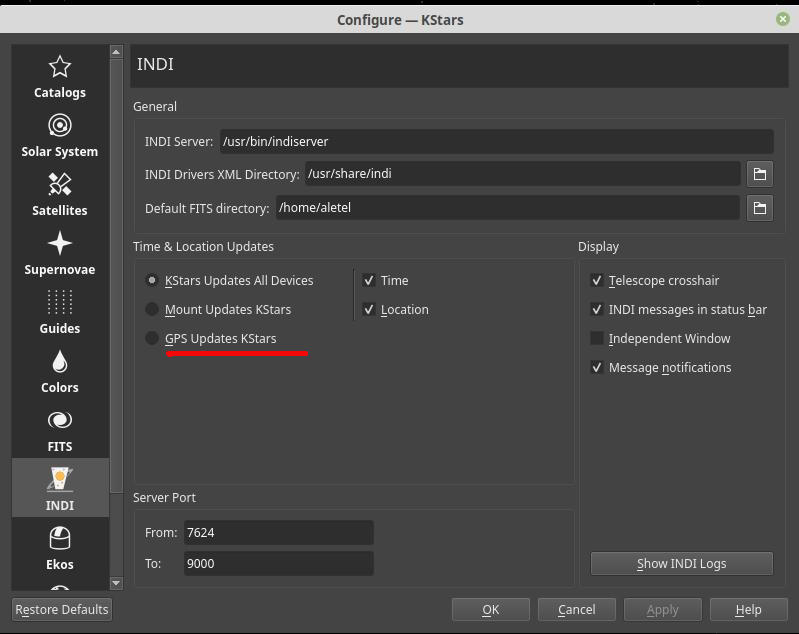Toggle the Telescope crosshair checkbox
Image resolution: width=799 pixels, height=634 pixels.
tap(655, 280)
